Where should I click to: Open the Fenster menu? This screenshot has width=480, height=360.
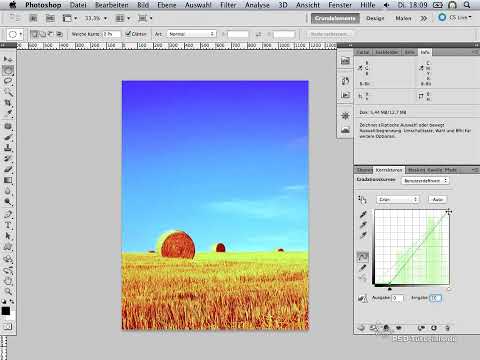tap(340, 5)
